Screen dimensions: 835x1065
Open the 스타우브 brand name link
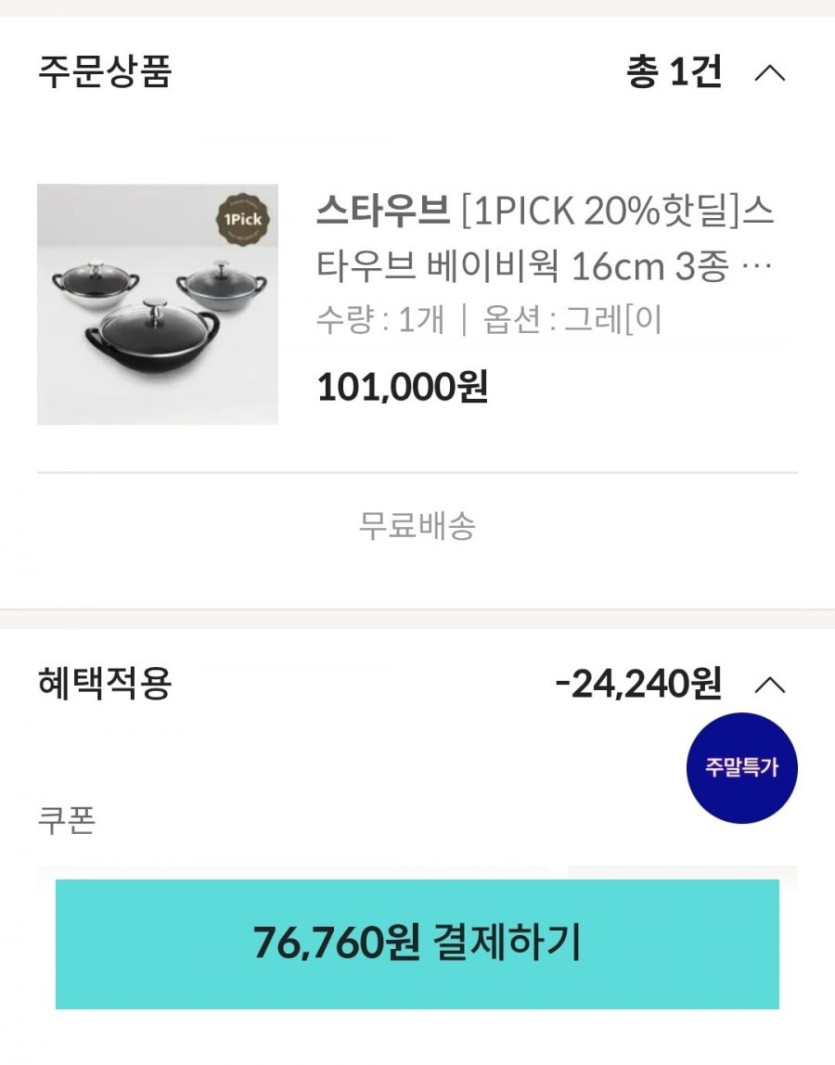[x=383, y=212]
